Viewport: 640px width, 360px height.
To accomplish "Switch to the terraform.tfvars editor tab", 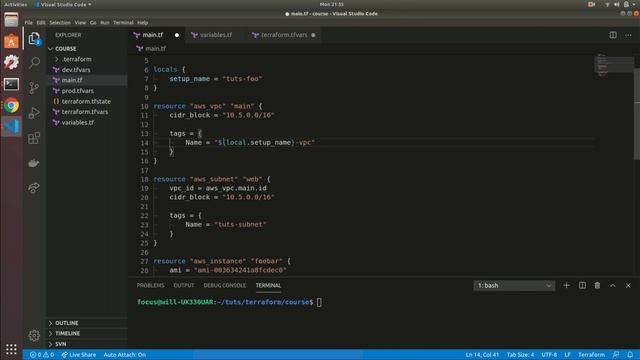I will click(284, 35).
